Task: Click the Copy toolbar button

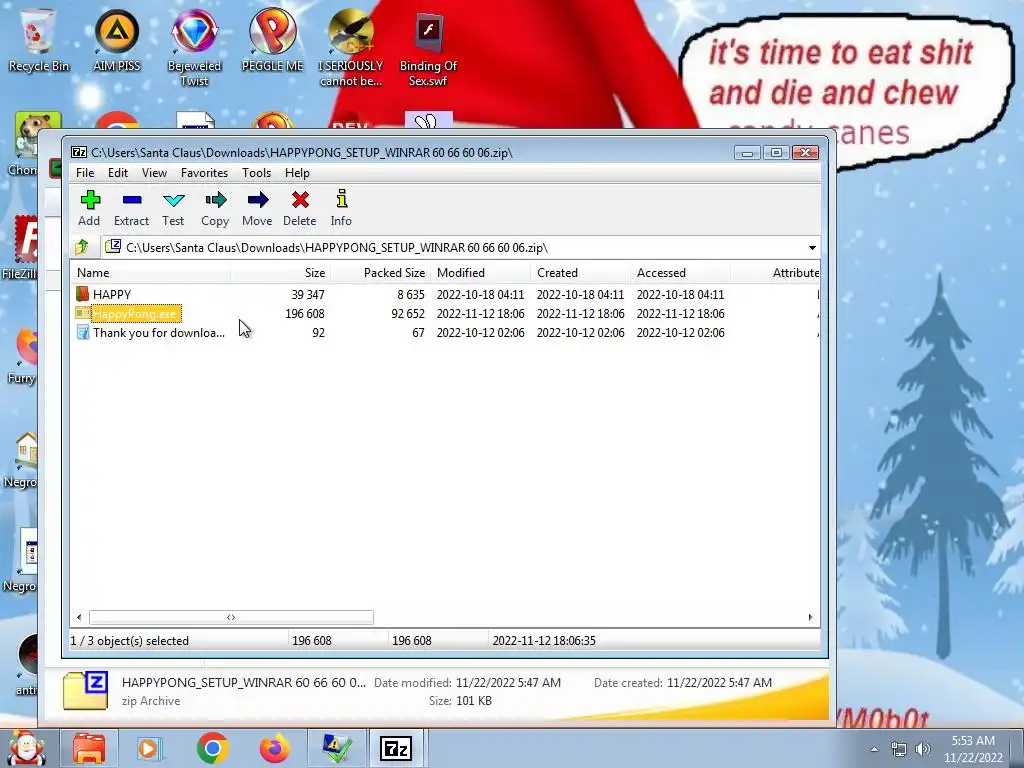Action: pyautogui.click(x=215, y=208)
